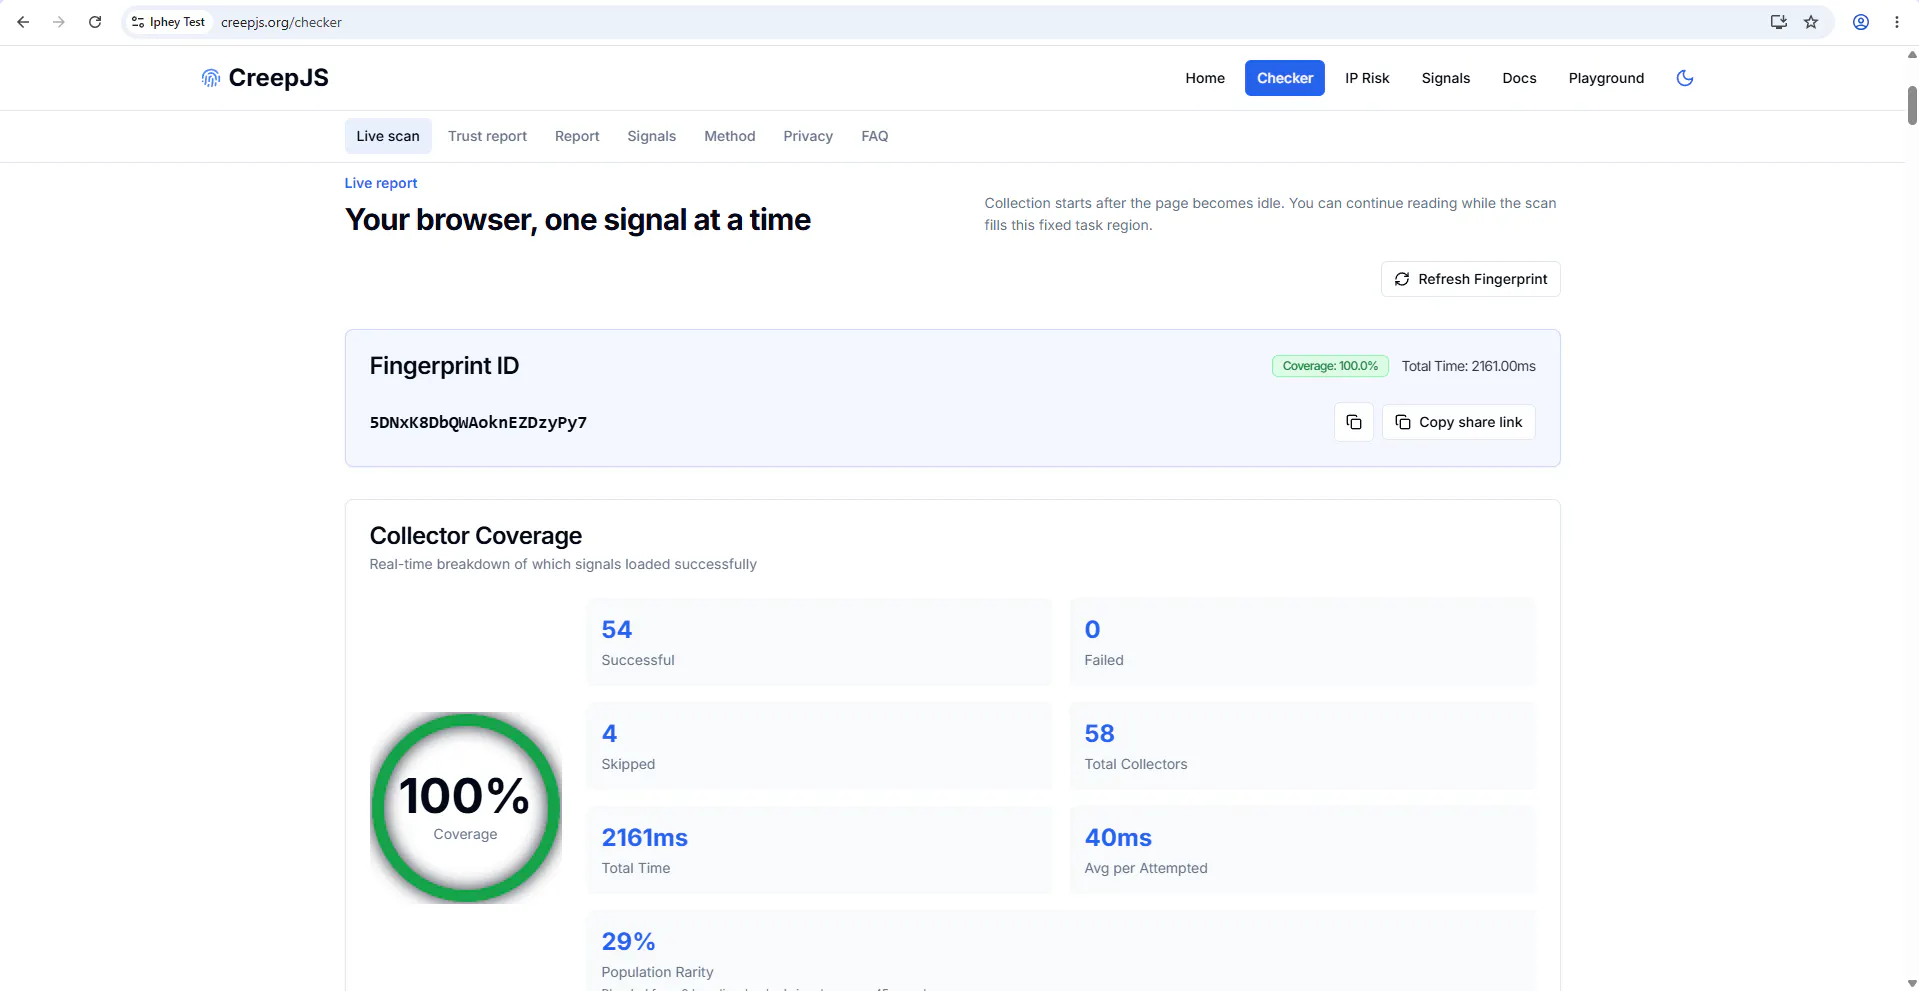
Task: Open the FAQ tab
Action: (875, 136)
